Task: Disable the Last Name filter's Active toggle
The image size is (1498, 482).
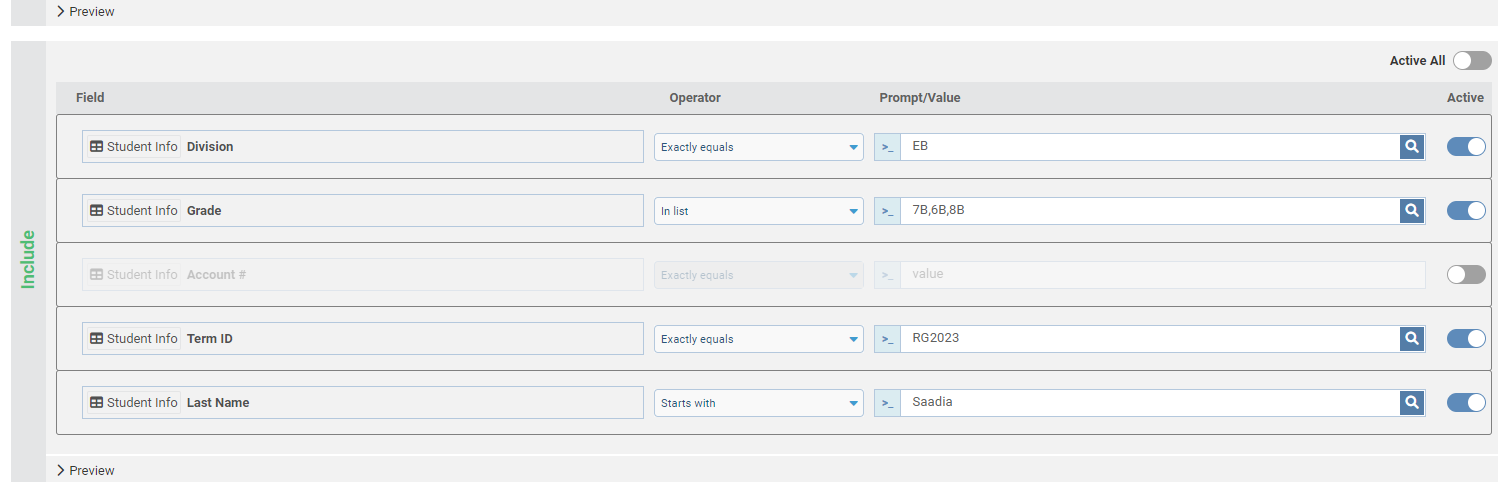Action: (x=1466, y=403)
